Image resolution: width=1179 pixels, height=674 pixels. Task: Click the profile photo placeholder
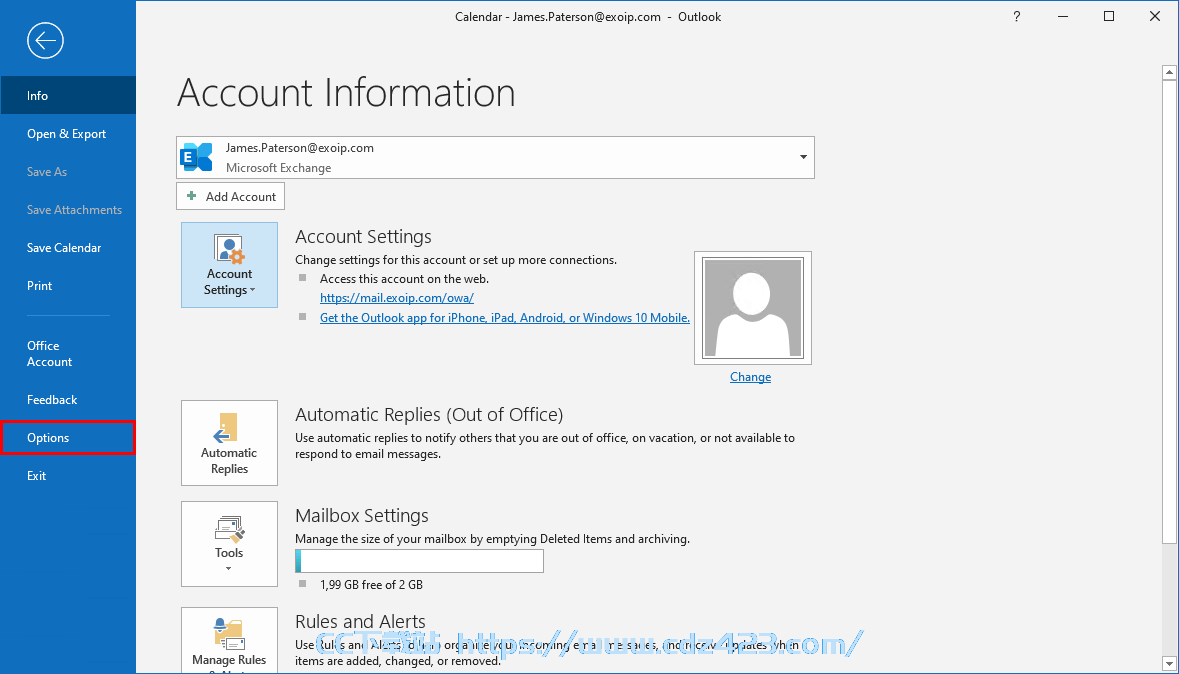753,308
